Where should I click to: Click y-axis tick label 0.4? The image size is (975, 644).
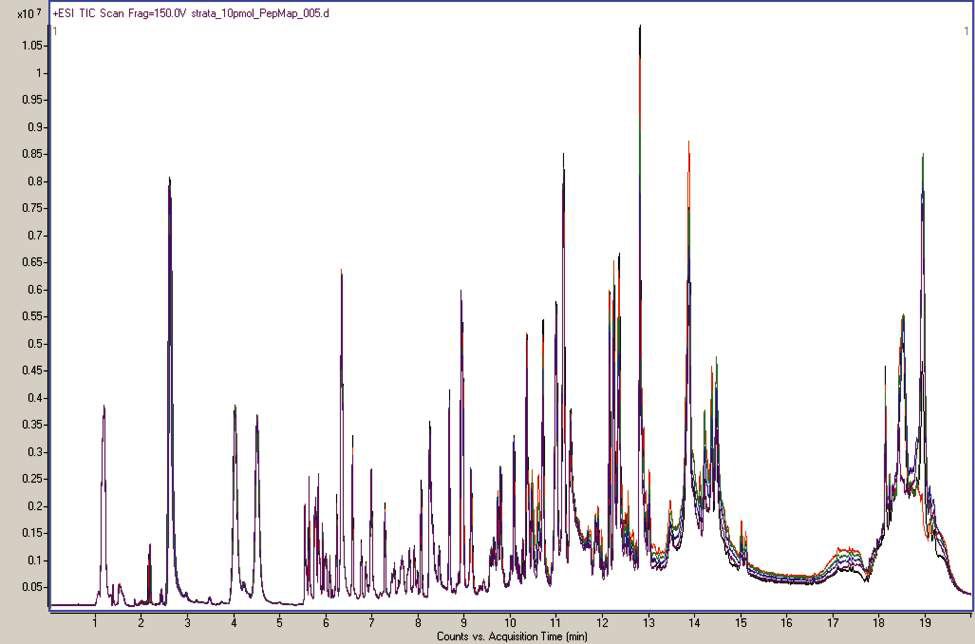pyautogui.click(x=33, y=397)
